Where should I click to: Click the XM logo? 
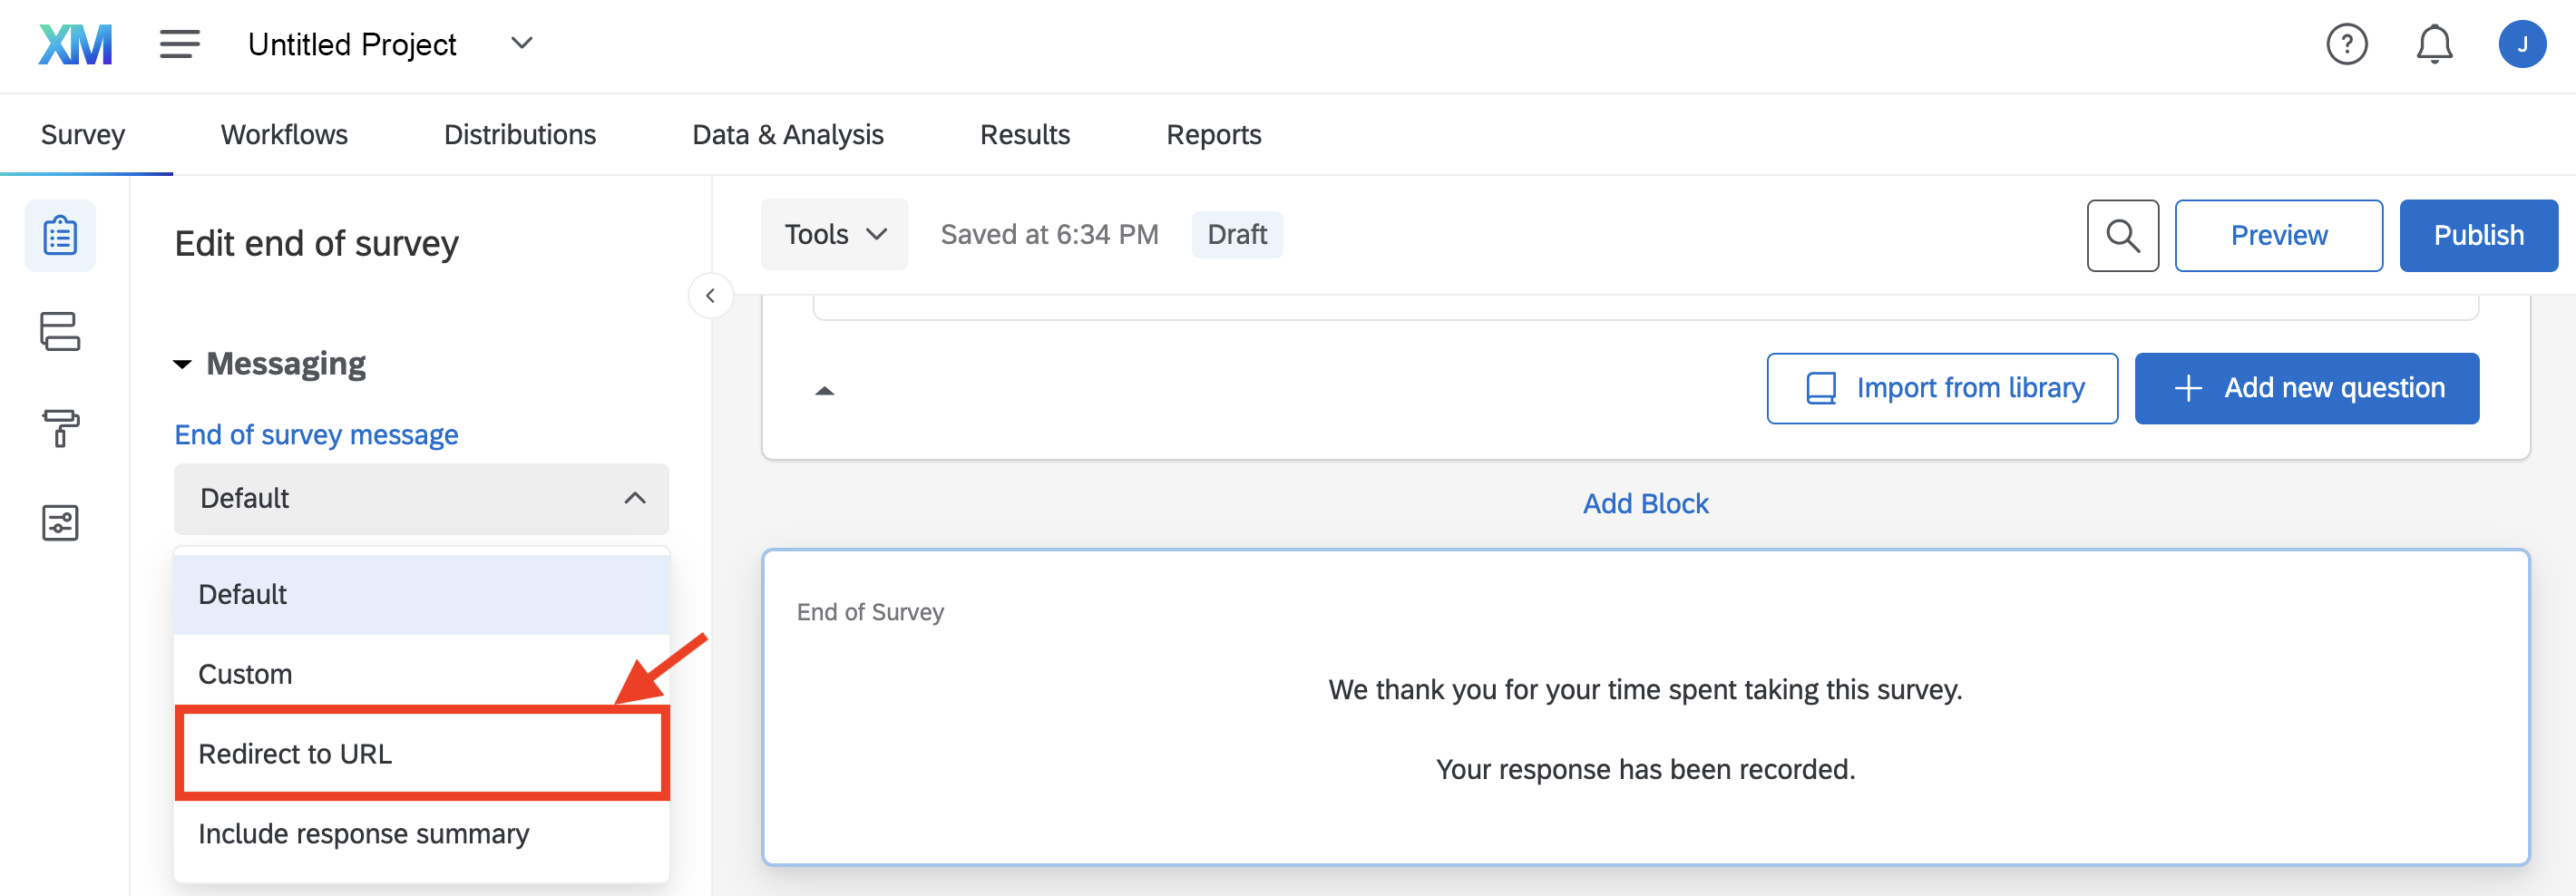pyautogui.click(x=75, y=45)
